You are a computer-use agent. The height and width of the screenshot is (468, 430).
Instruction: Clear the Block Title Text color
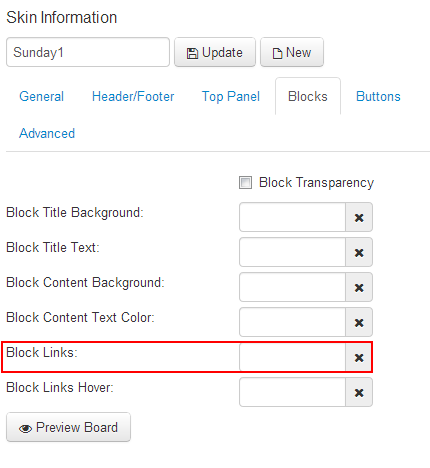359,252
